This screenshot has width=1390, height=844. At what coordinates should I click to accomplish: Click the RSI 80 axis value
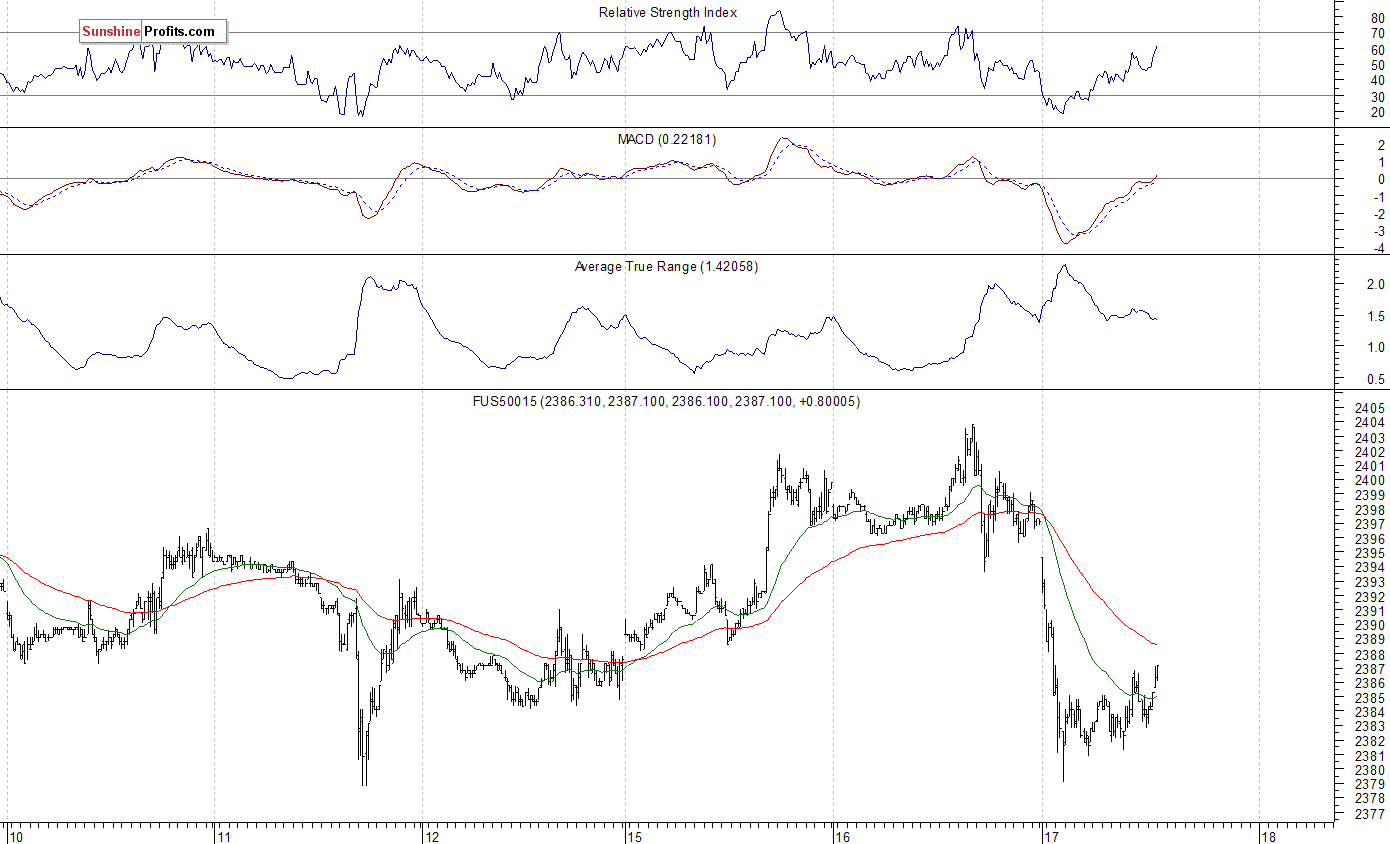pos(1377,19)
